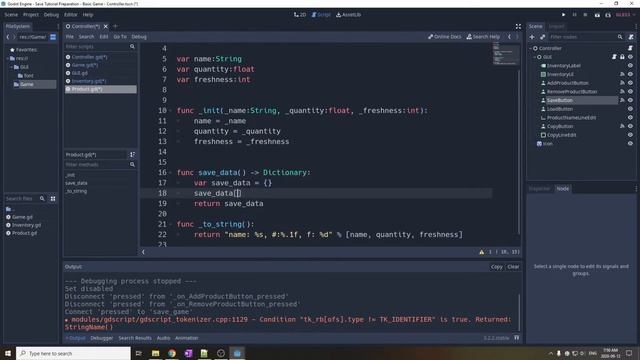Close the Controller scene tab
Viewport: 640px width, 360px height.
[106, 26]
